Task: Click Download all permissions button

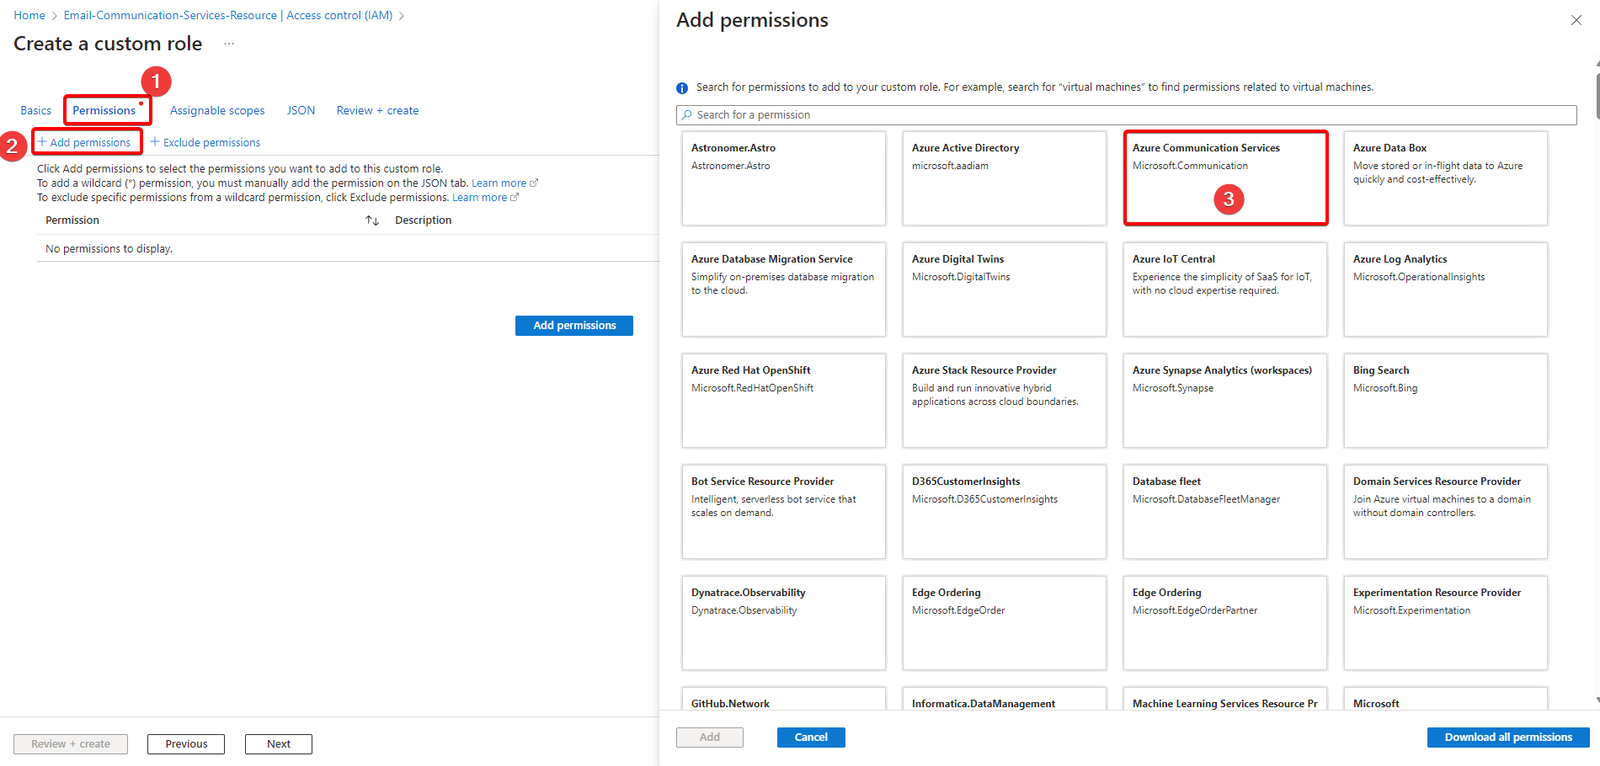Action: pyautogui.click(x=1508, y=737)
